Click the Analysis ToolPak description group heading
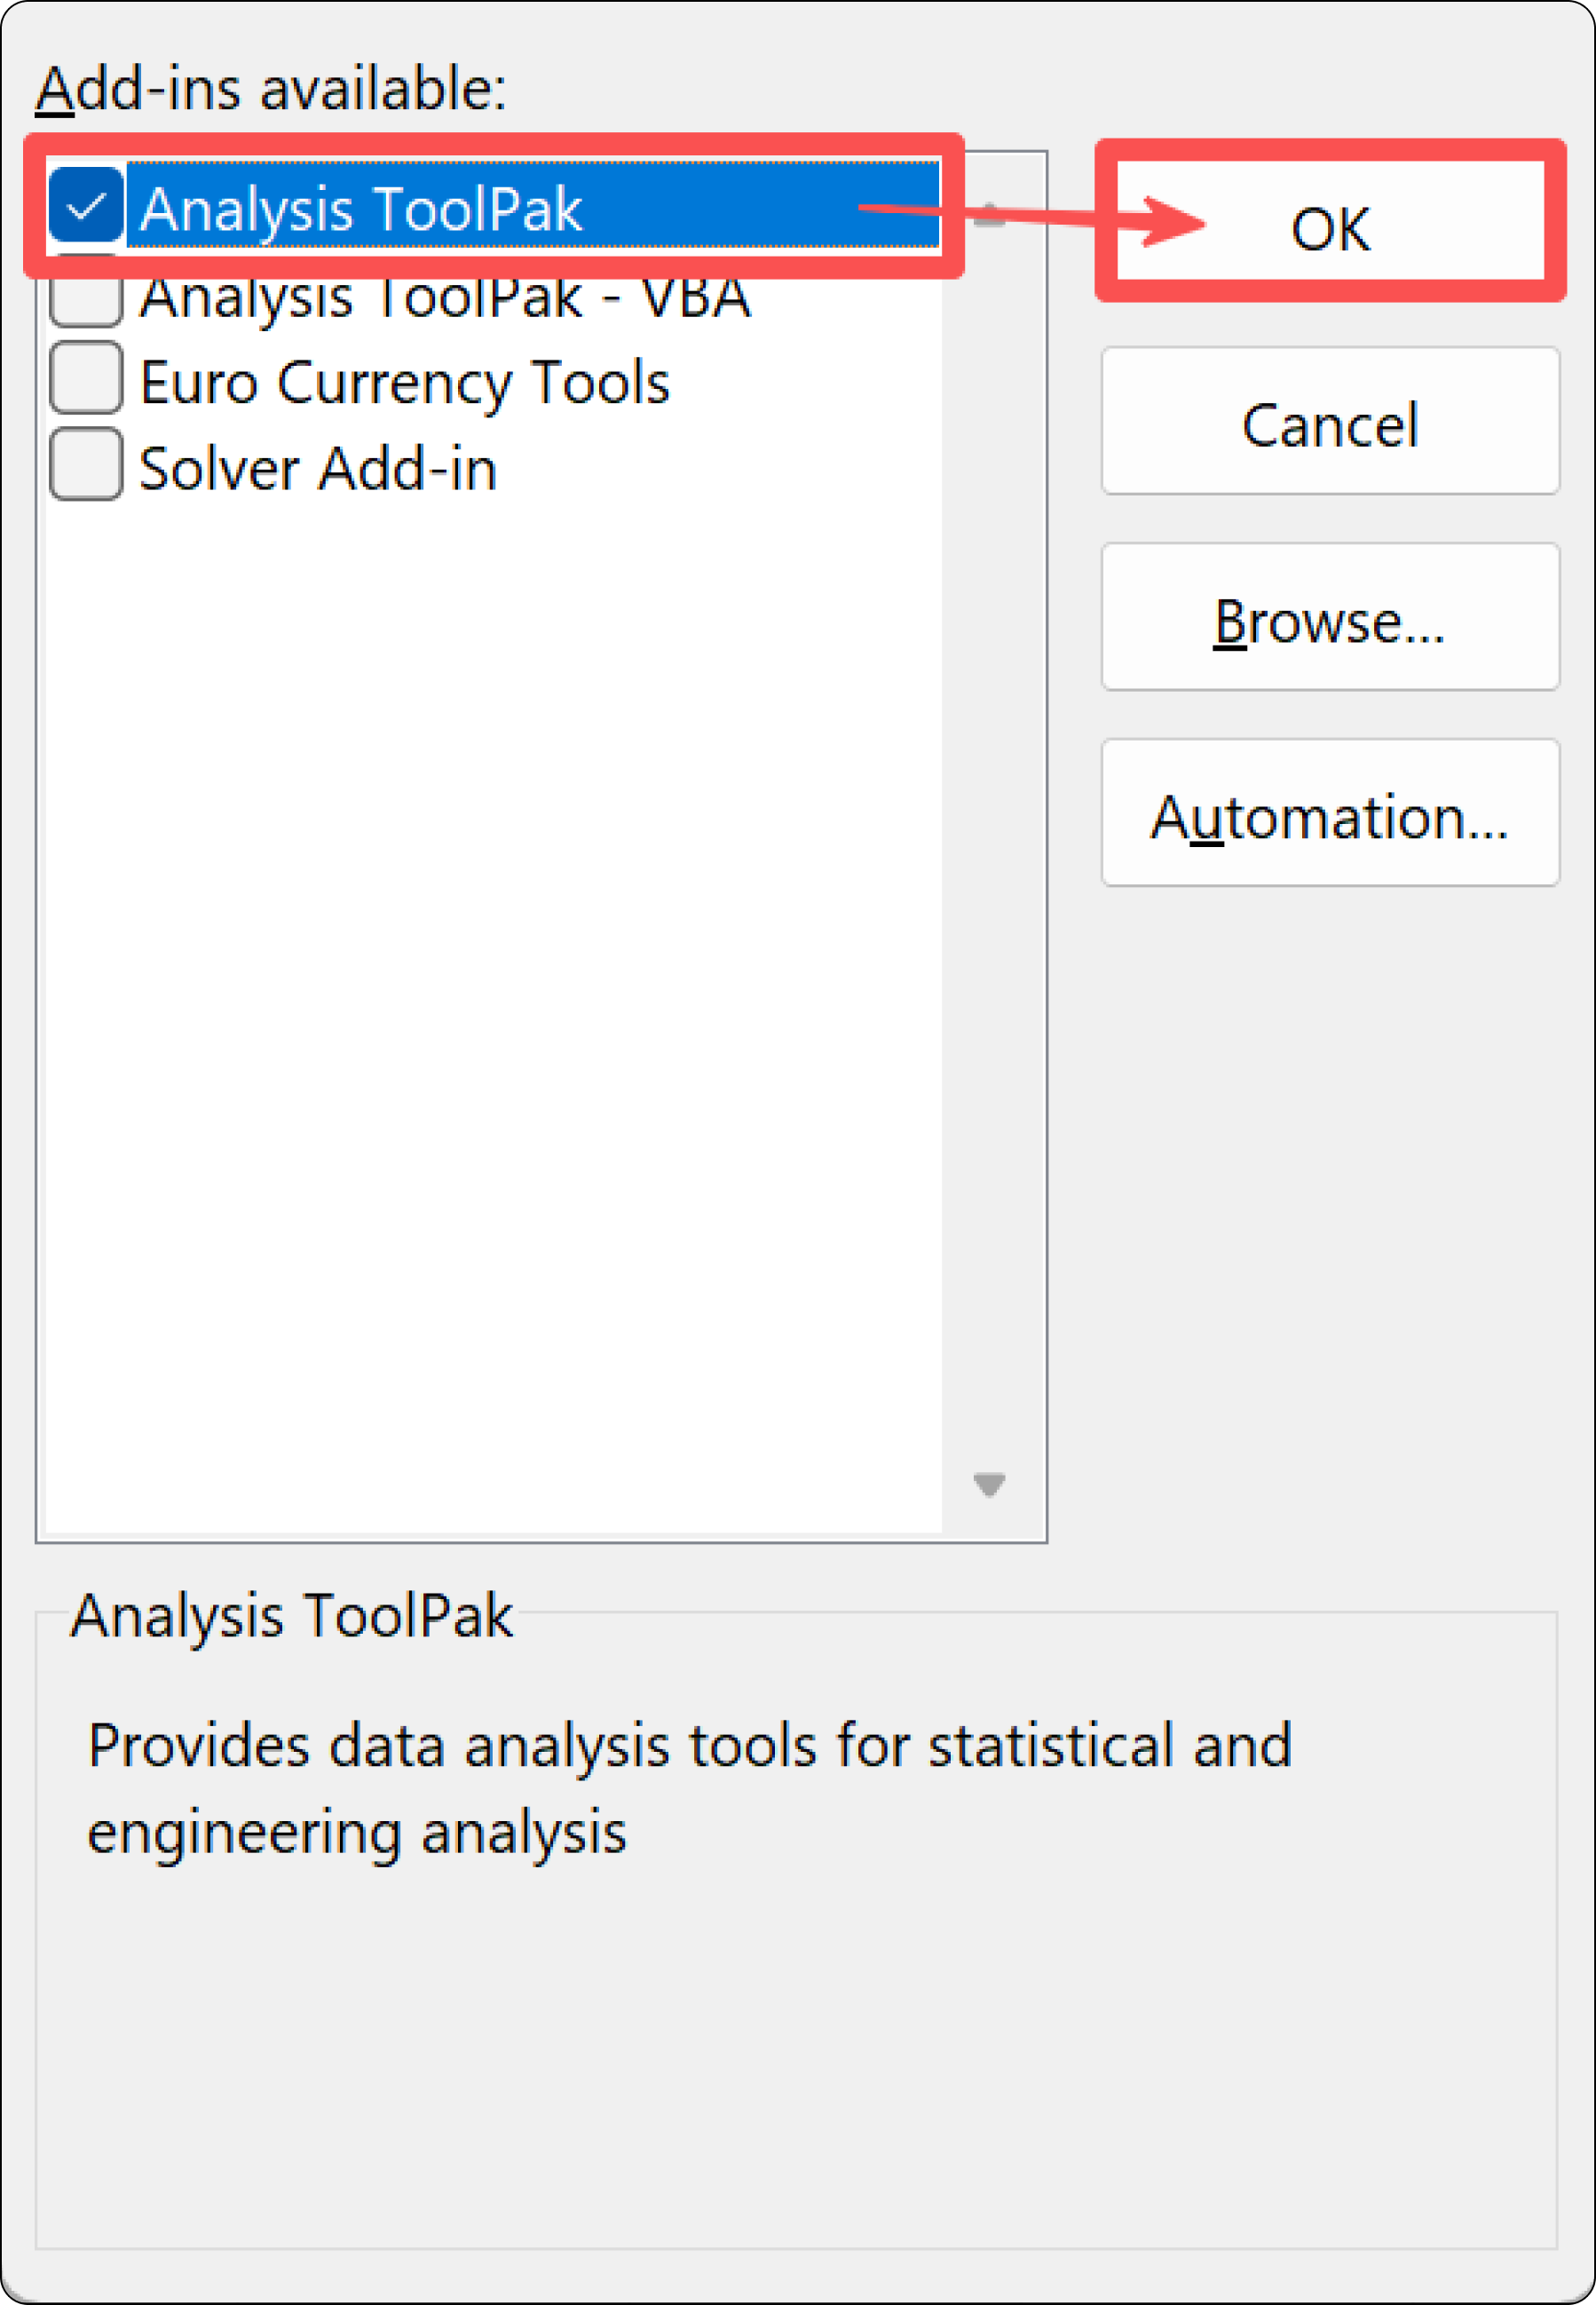 coord(291,1615)
